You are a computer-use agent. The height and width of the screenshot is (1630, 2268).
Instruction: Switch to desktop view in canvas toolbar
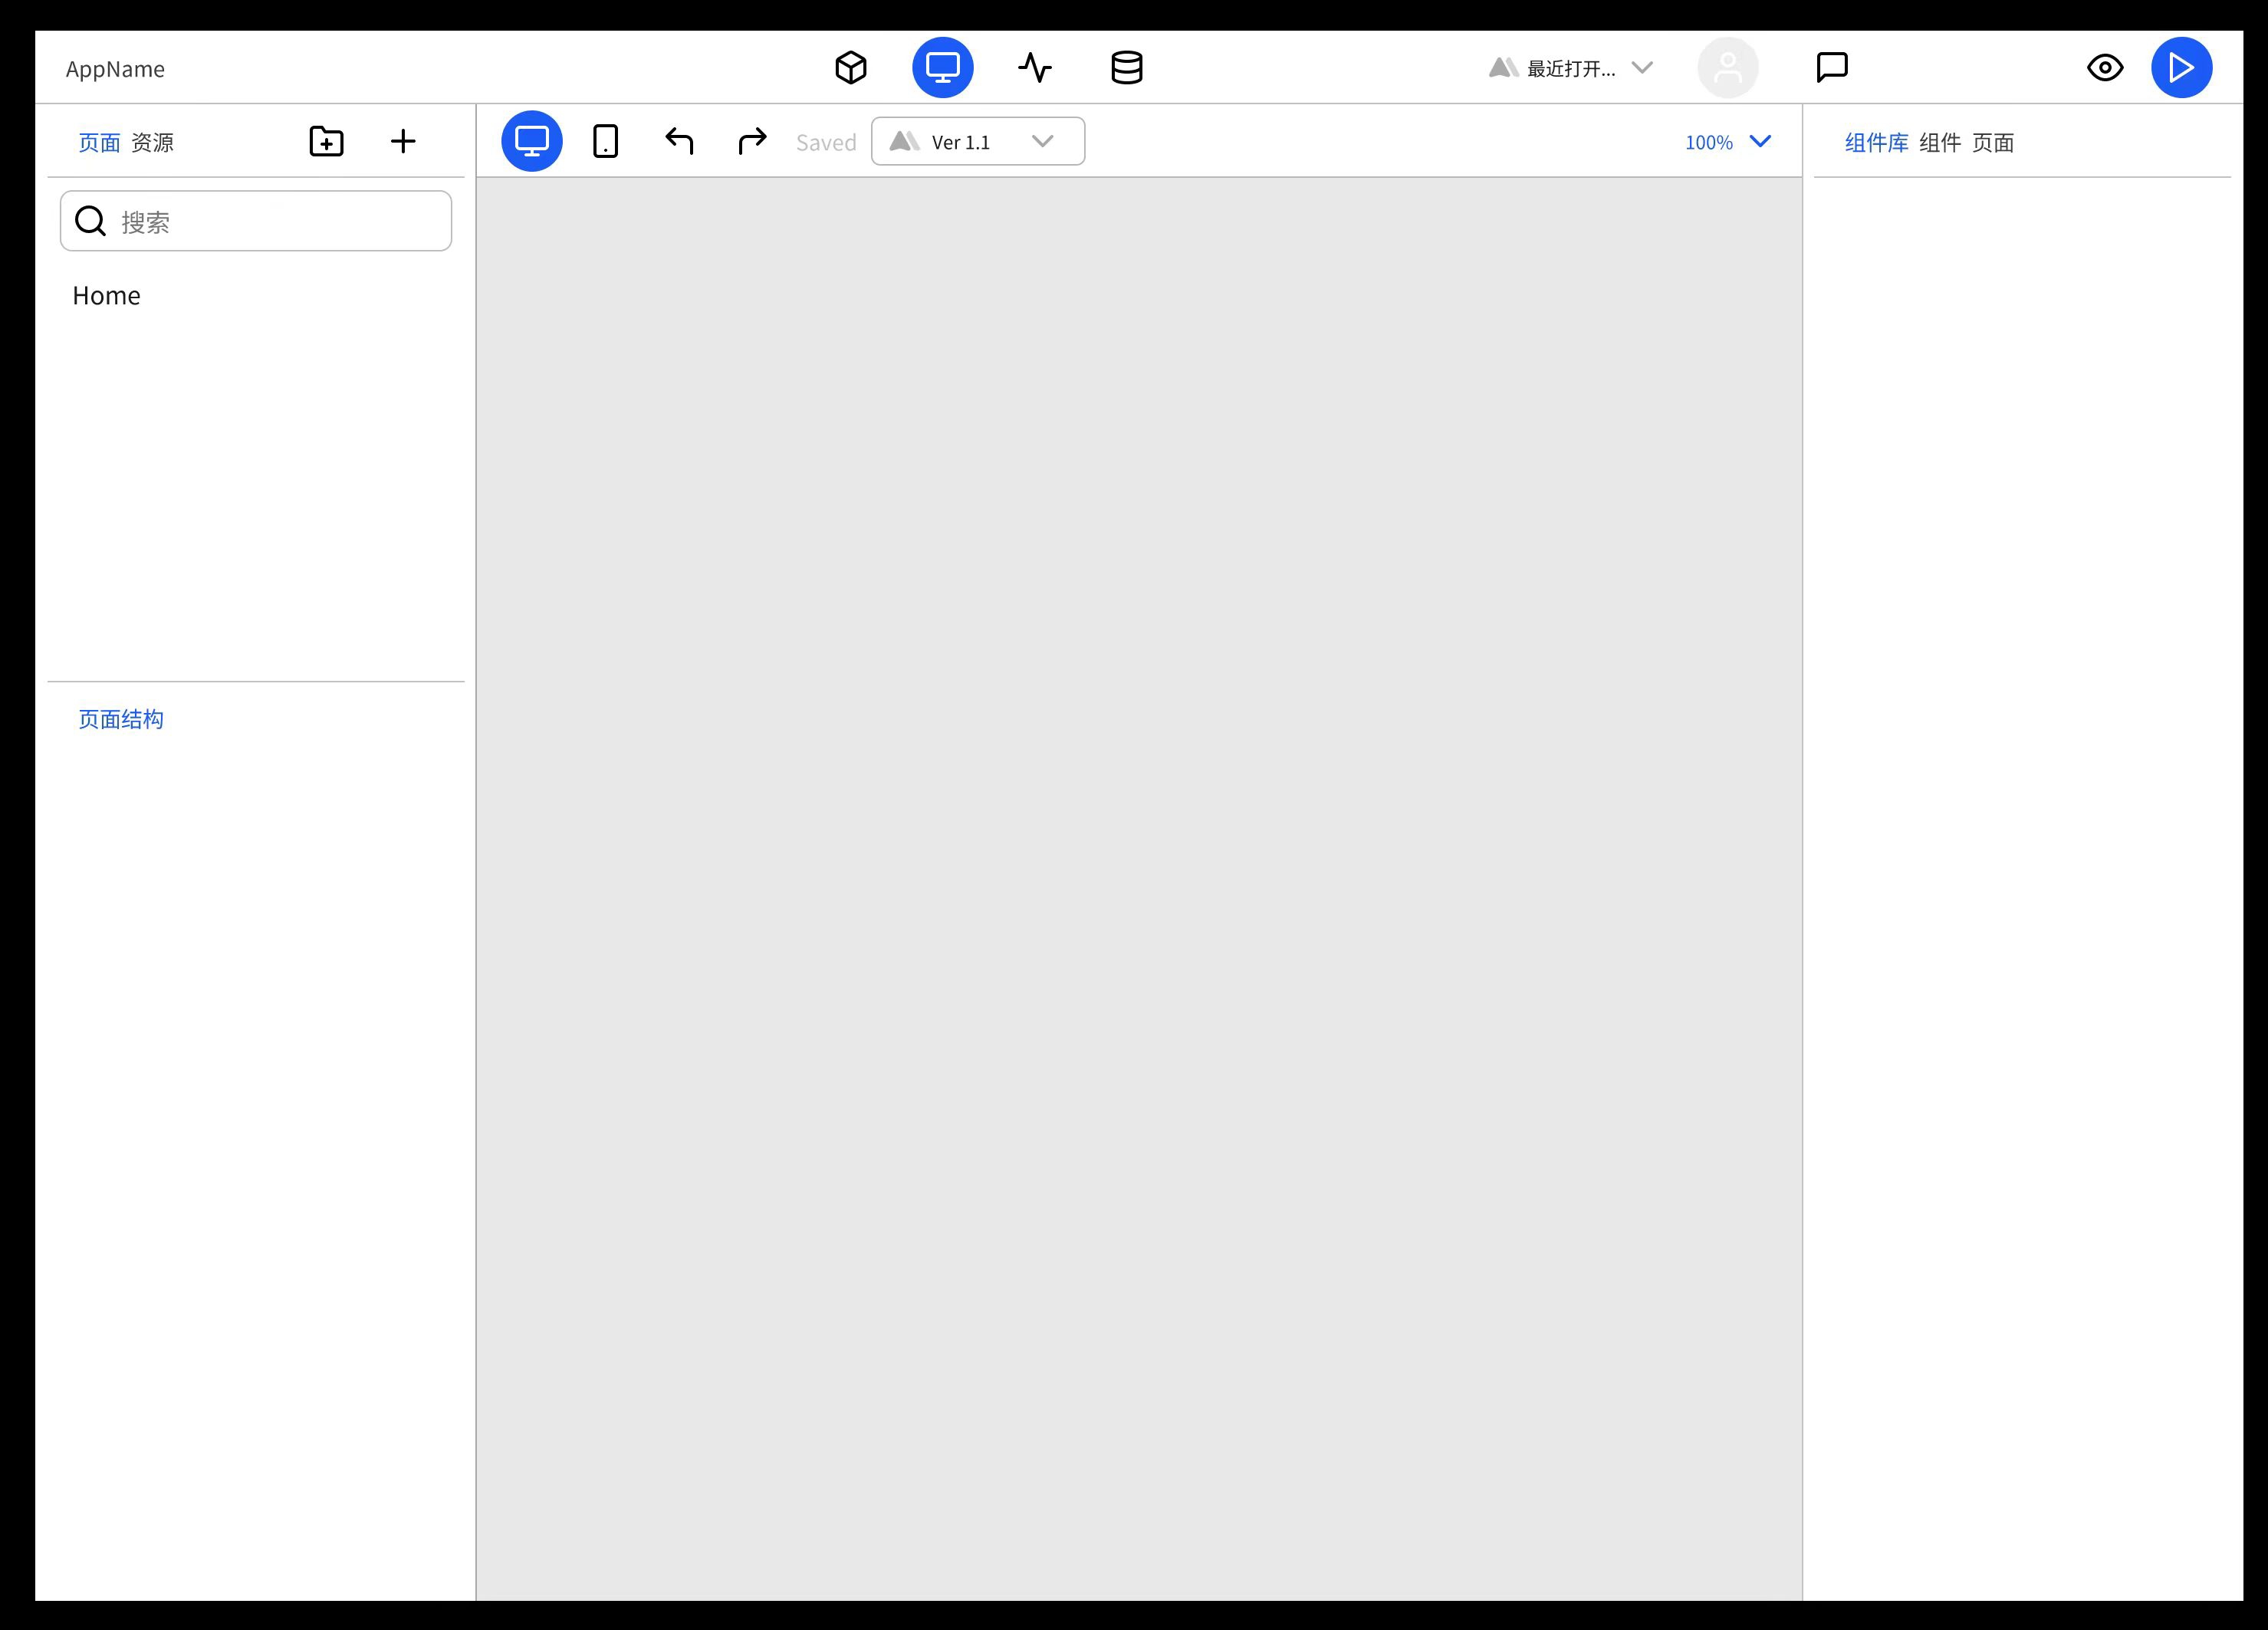[x=532, y=141]
